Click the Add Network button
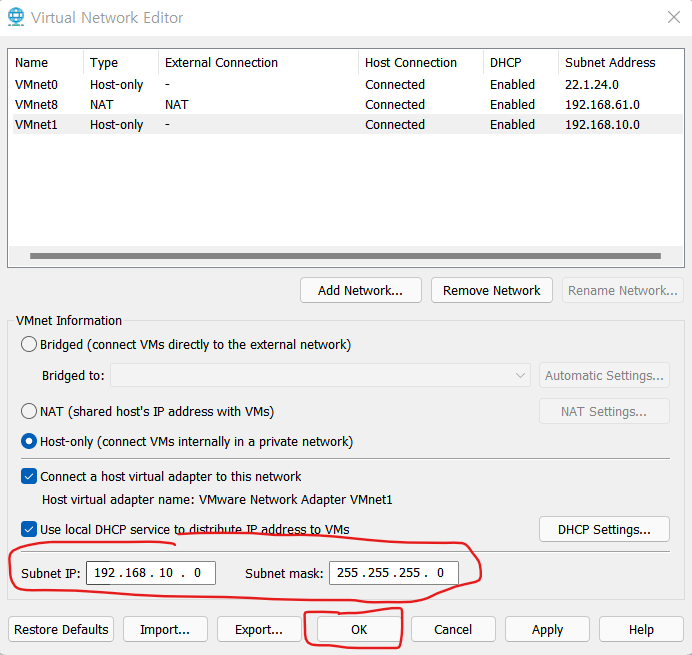Screen dimensions: 692x655 point(361,290)
